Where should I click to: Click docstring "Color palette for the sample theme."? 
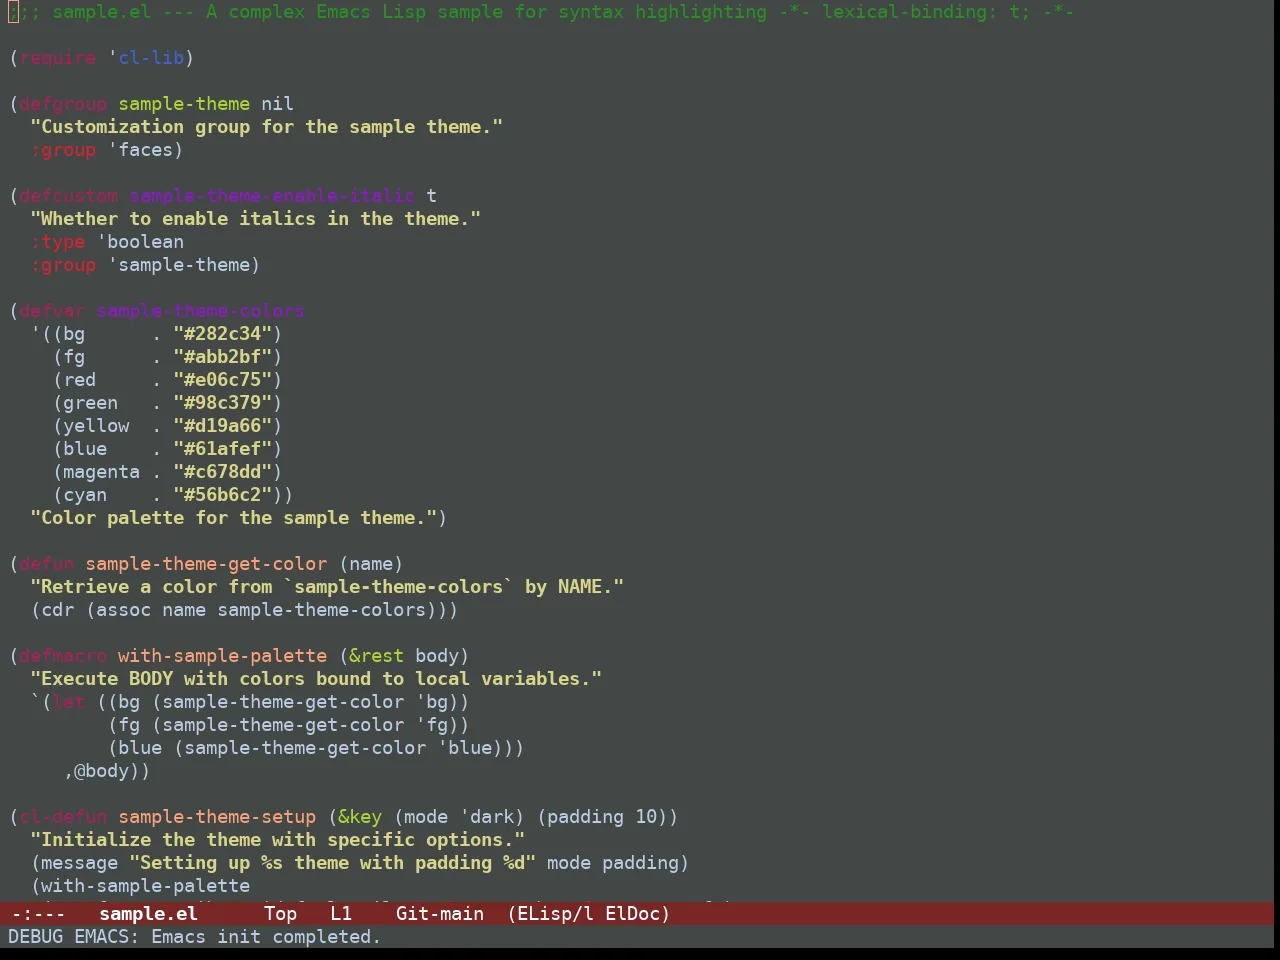[x=234, y=518]
